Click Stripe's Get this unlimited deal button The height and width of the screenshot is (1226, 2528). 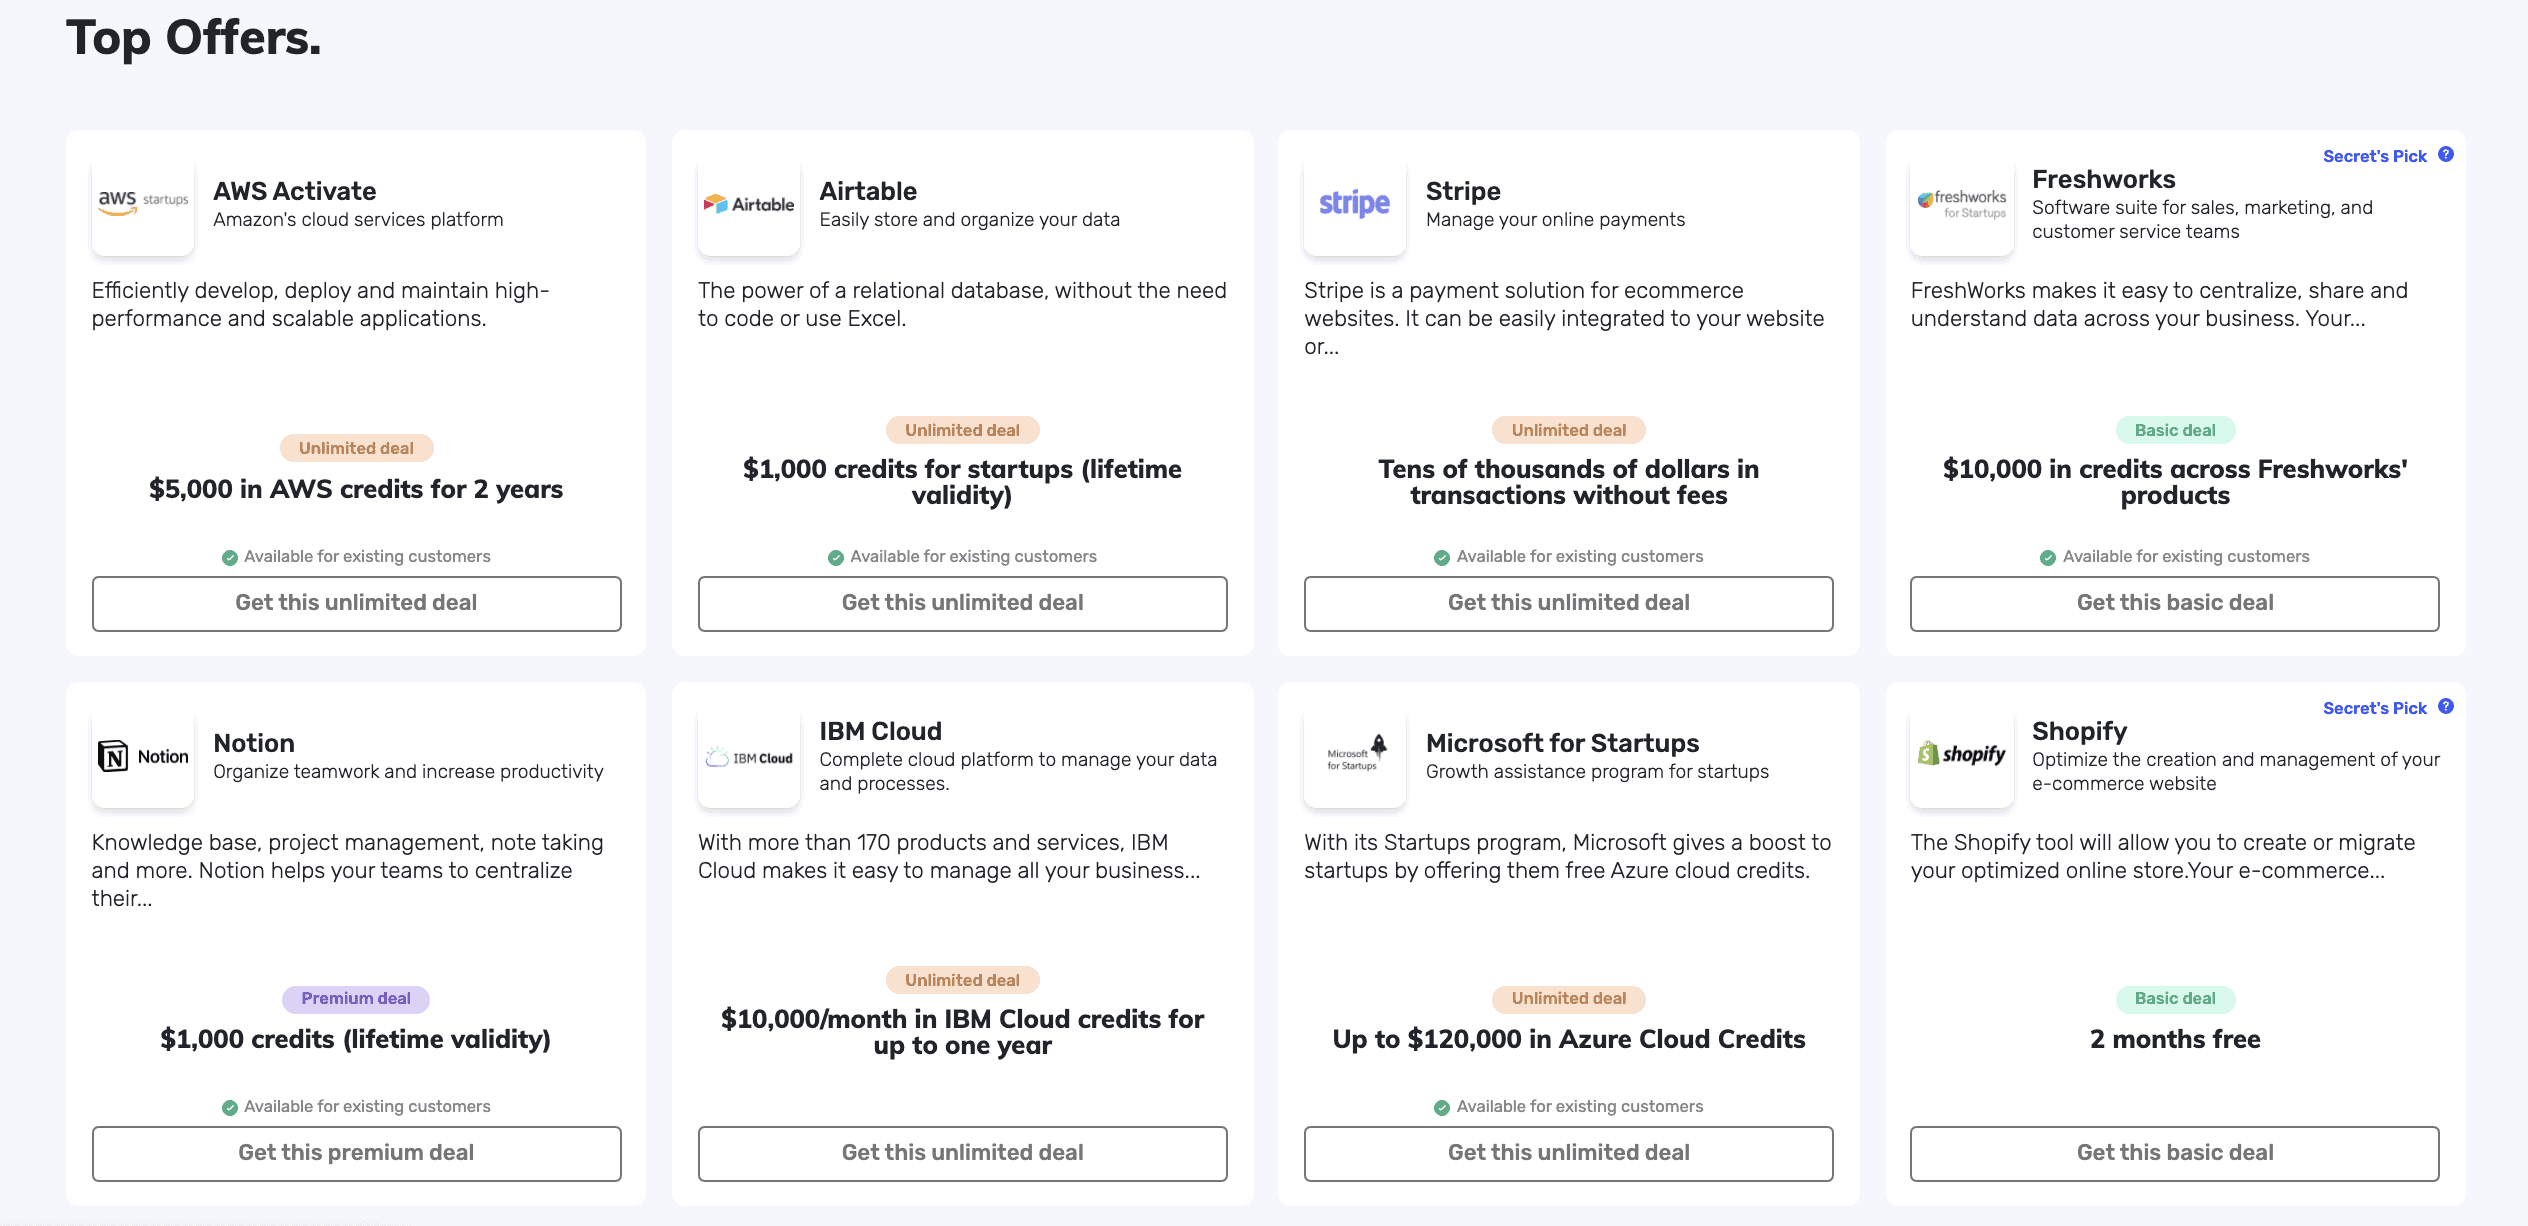pos(1568,603)
